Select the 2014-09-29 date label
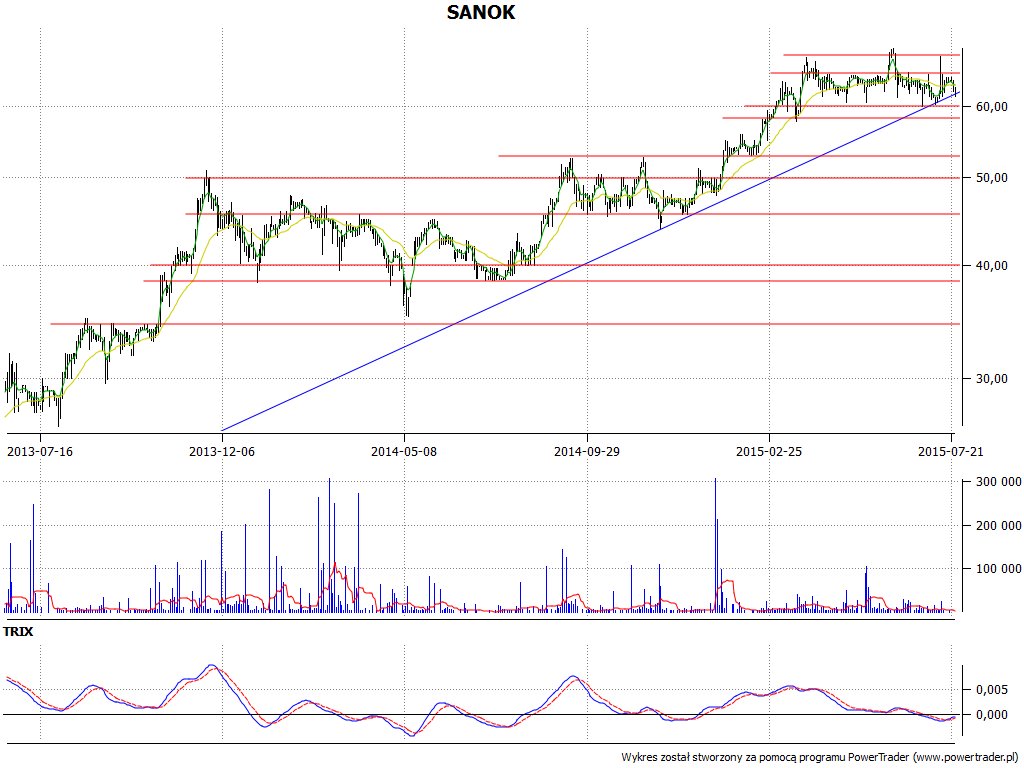Viewport: 1024px width, 768px height. click(x=587, y=451)
